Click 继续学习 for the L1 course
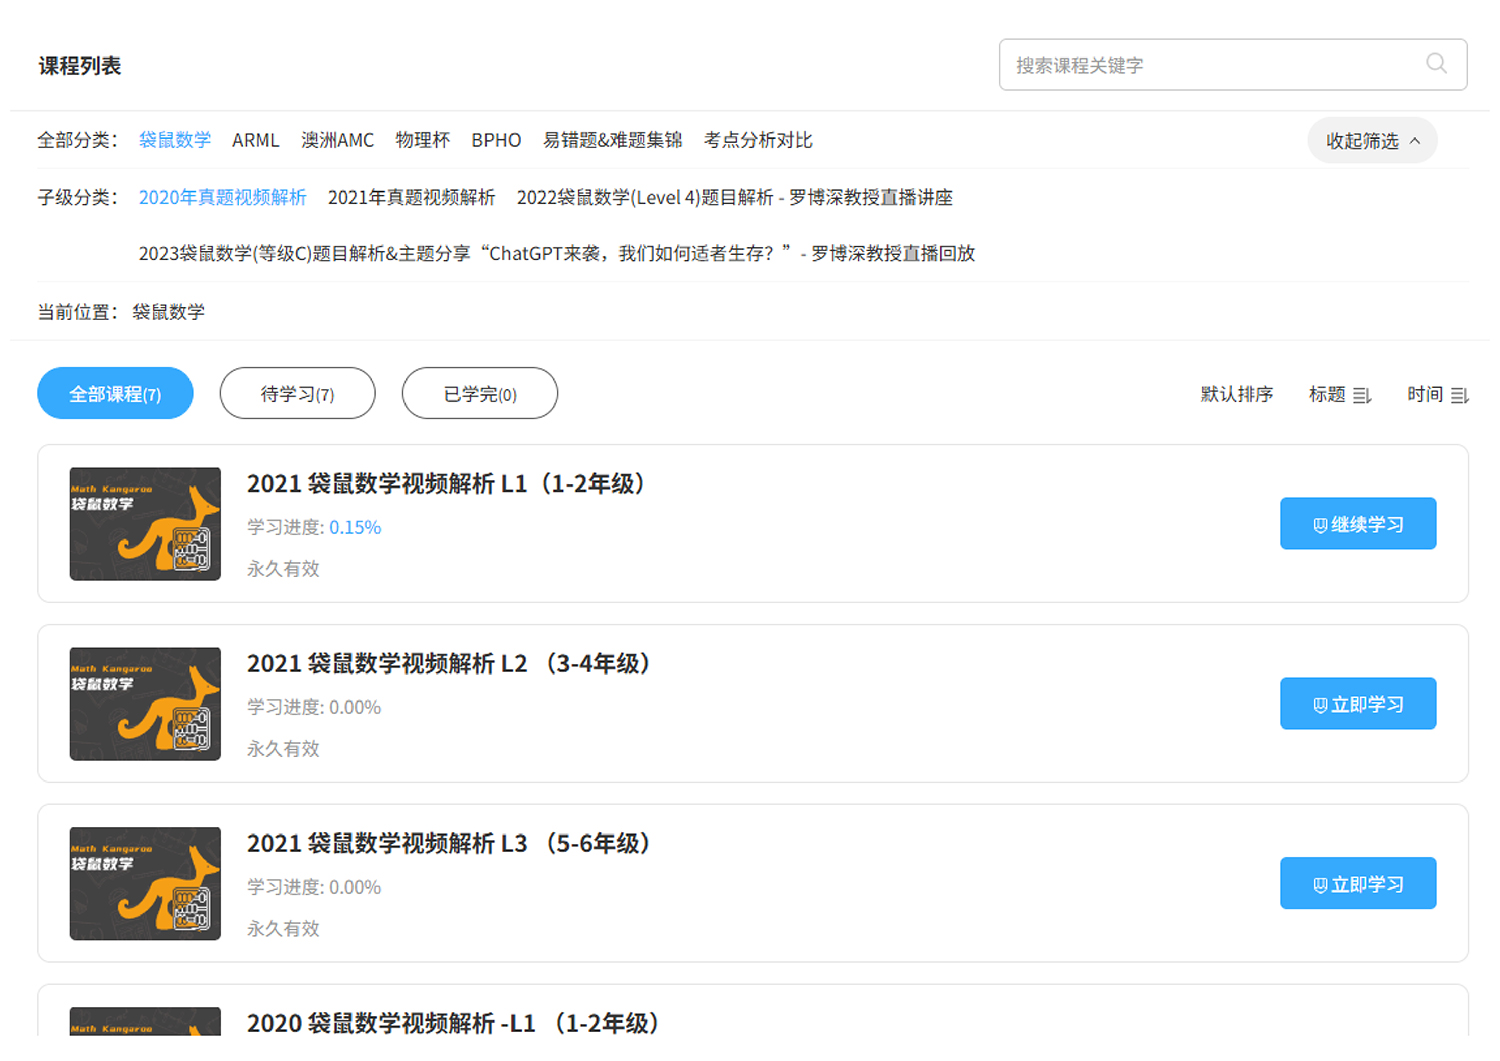This screenshot has height=1061, width=1500. tap(1357, 524)
